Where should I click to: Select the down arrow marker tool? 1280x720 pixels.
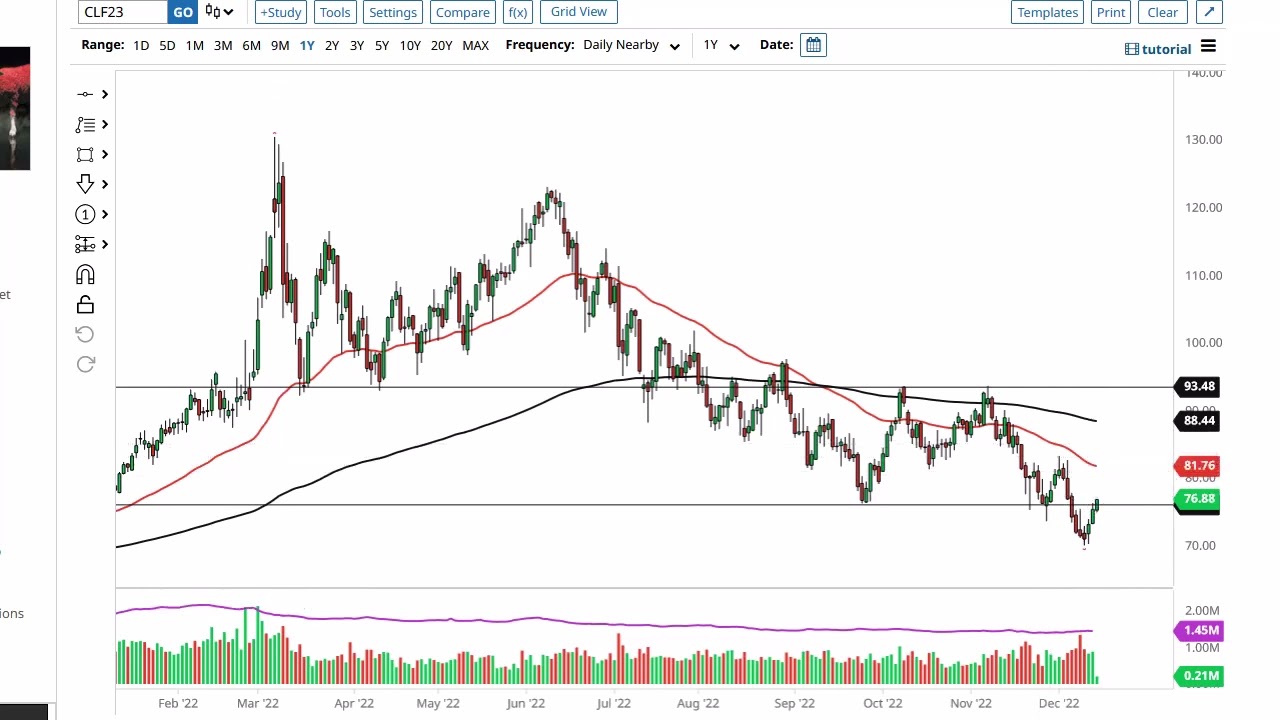pyautogui.click(x=85, y=184)
